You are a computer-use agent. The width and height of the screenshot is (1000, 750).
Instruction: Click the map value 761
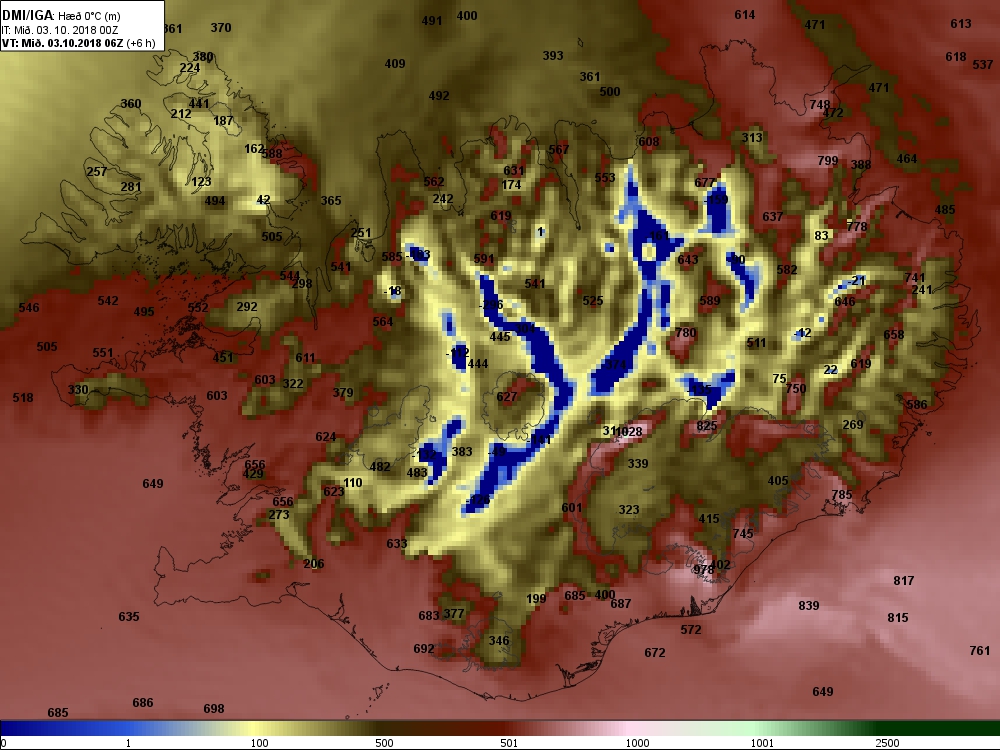pyautogui.click(x=980, y=651)
